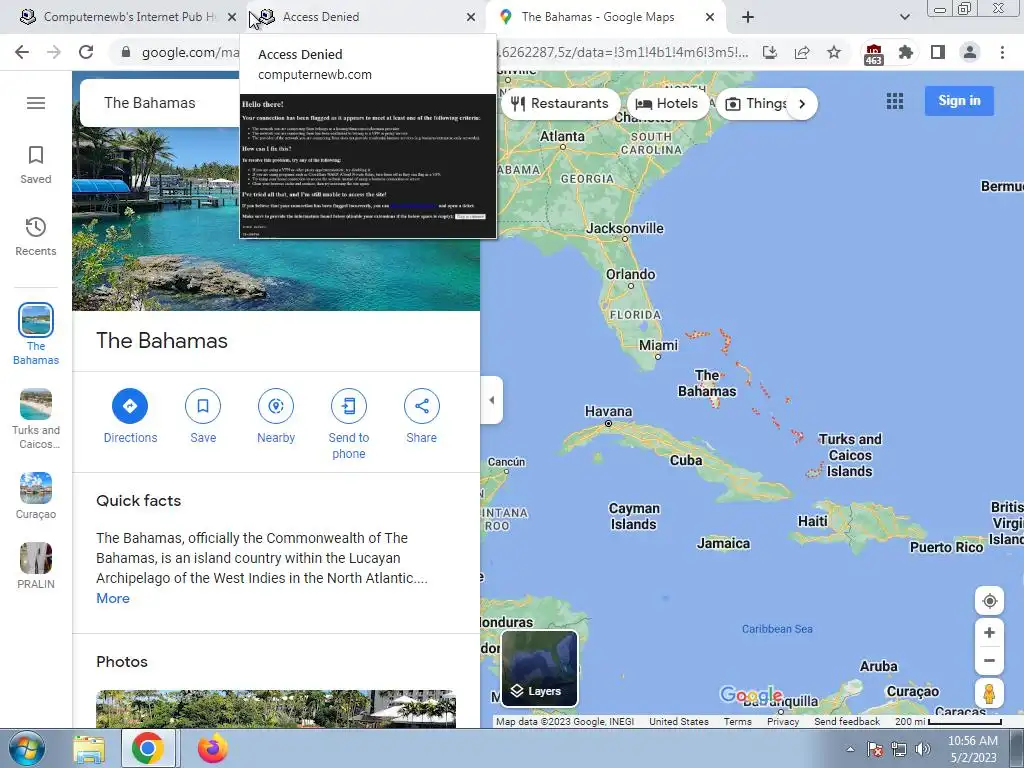The image size is (1024, 768).
Task: Share this page from address bar
Action: pos(802,52)
